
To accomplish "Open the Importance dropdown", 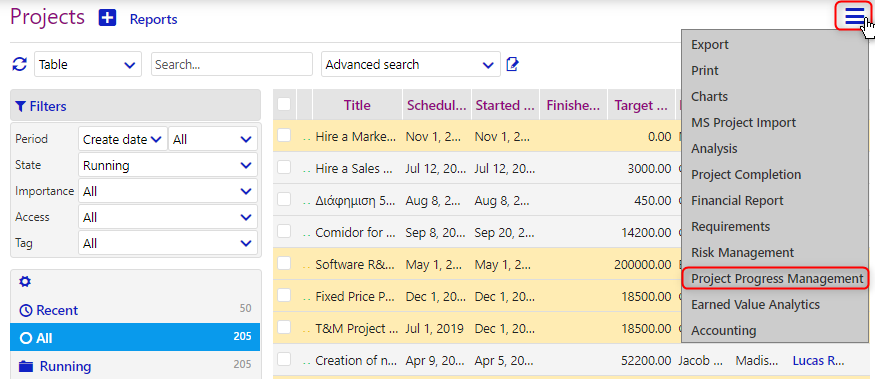I will [x=168, y=191].
